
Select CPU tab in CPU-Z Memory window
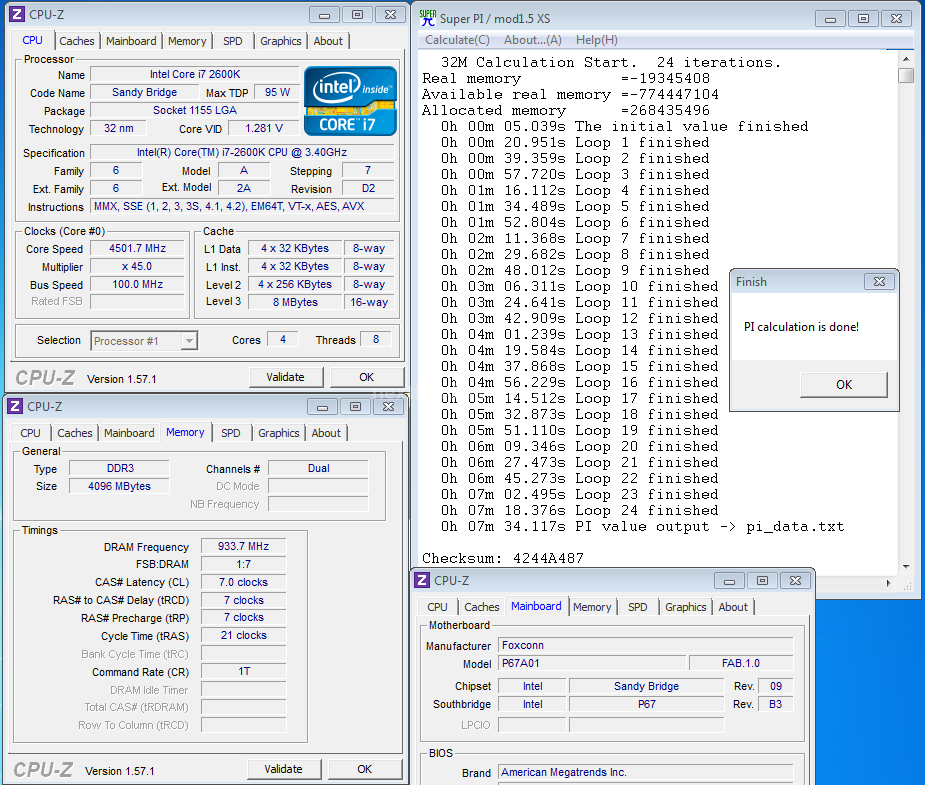(x=30, y=433)
